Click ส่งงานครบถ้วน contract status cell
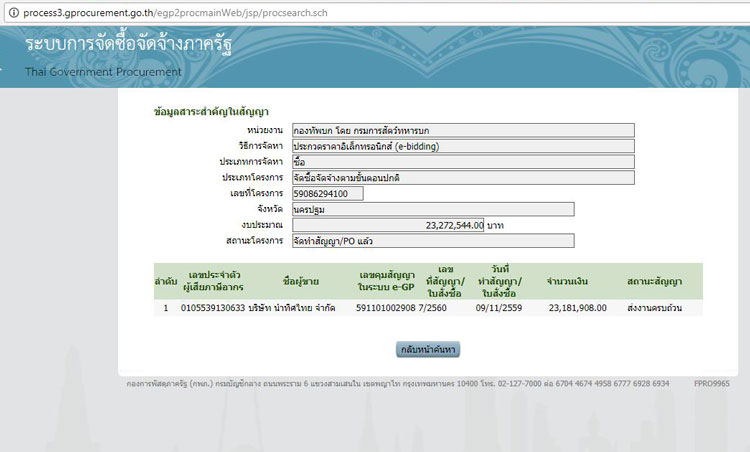Viewport: 750px width, 452px height. coord(654,308)
